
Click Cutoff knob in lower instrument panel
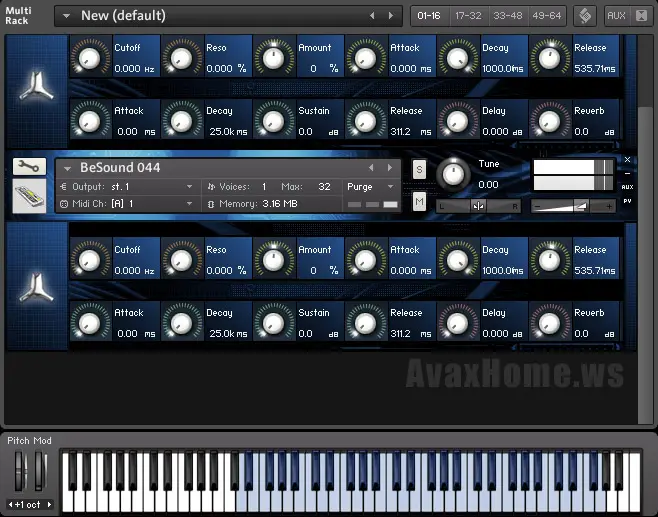coord(90,260)
